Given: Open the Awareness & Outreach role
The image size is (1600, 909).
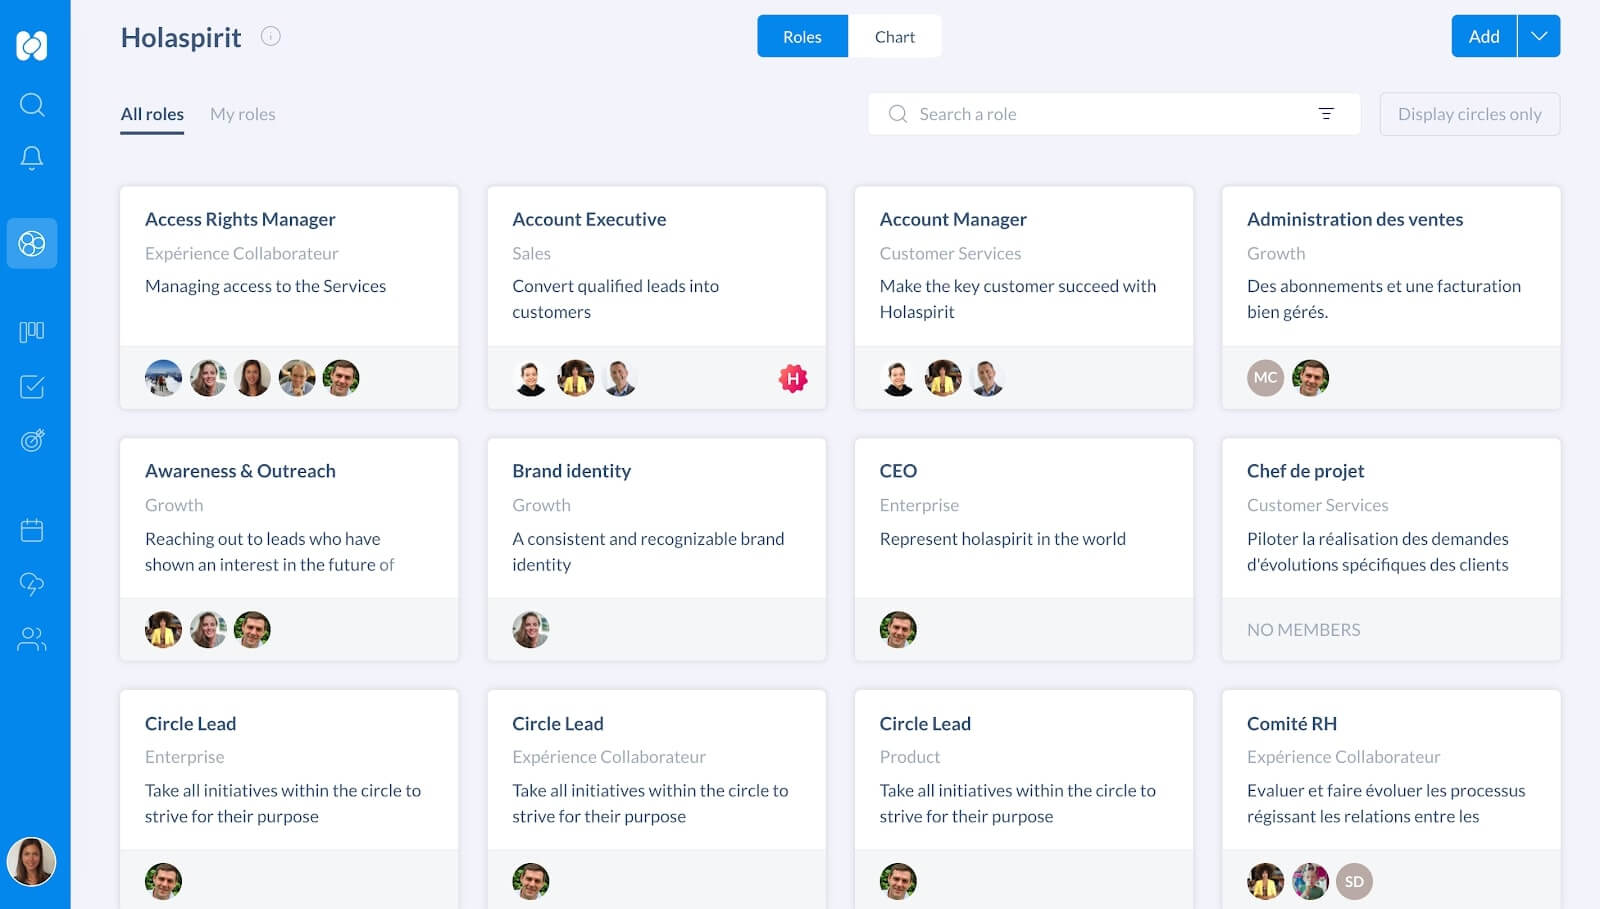Looking at the screenshot, I should pos(240,471).
